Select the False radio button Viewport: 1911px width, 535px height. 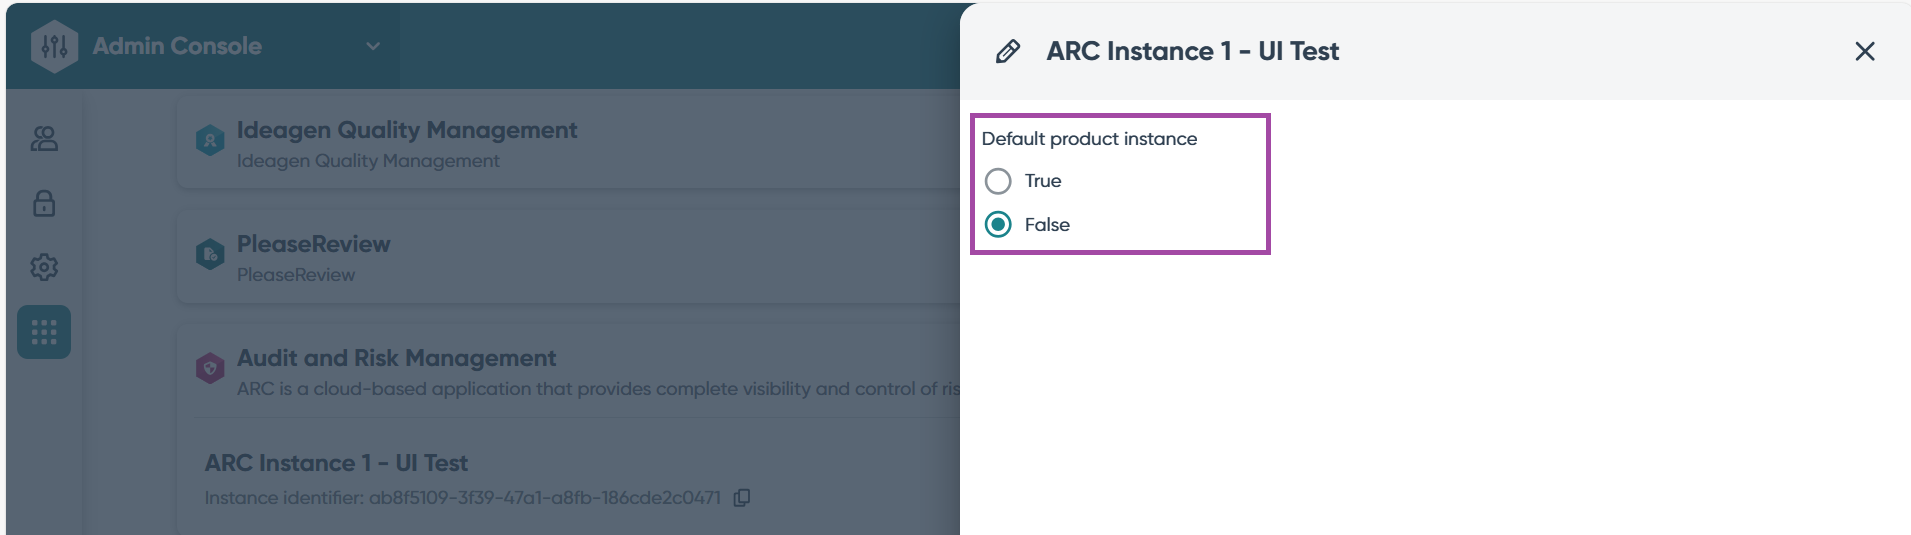tap(998, 225)
